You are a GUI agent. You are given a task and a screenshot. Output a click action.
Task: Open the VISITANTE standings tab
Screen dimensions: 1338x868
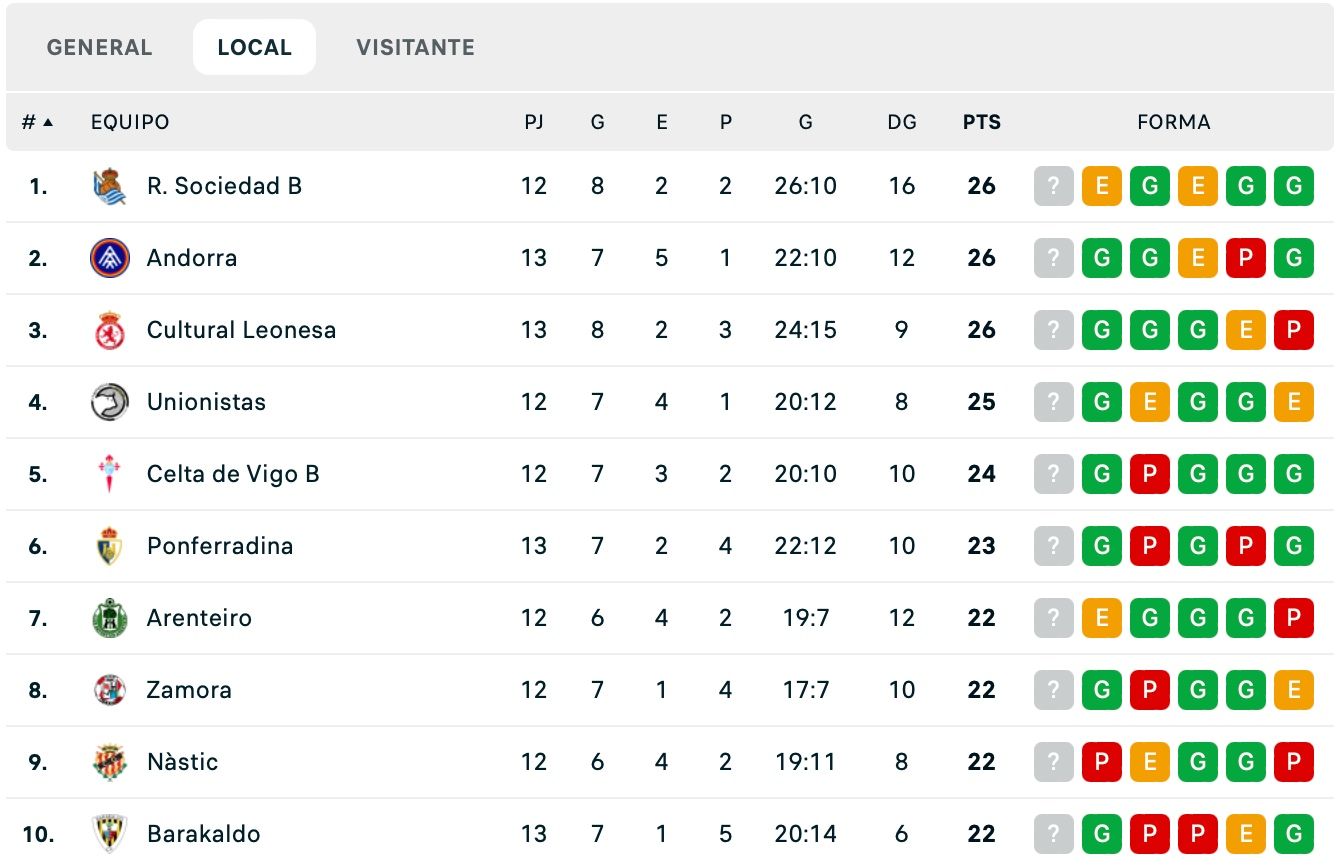(x=415, y=47)
